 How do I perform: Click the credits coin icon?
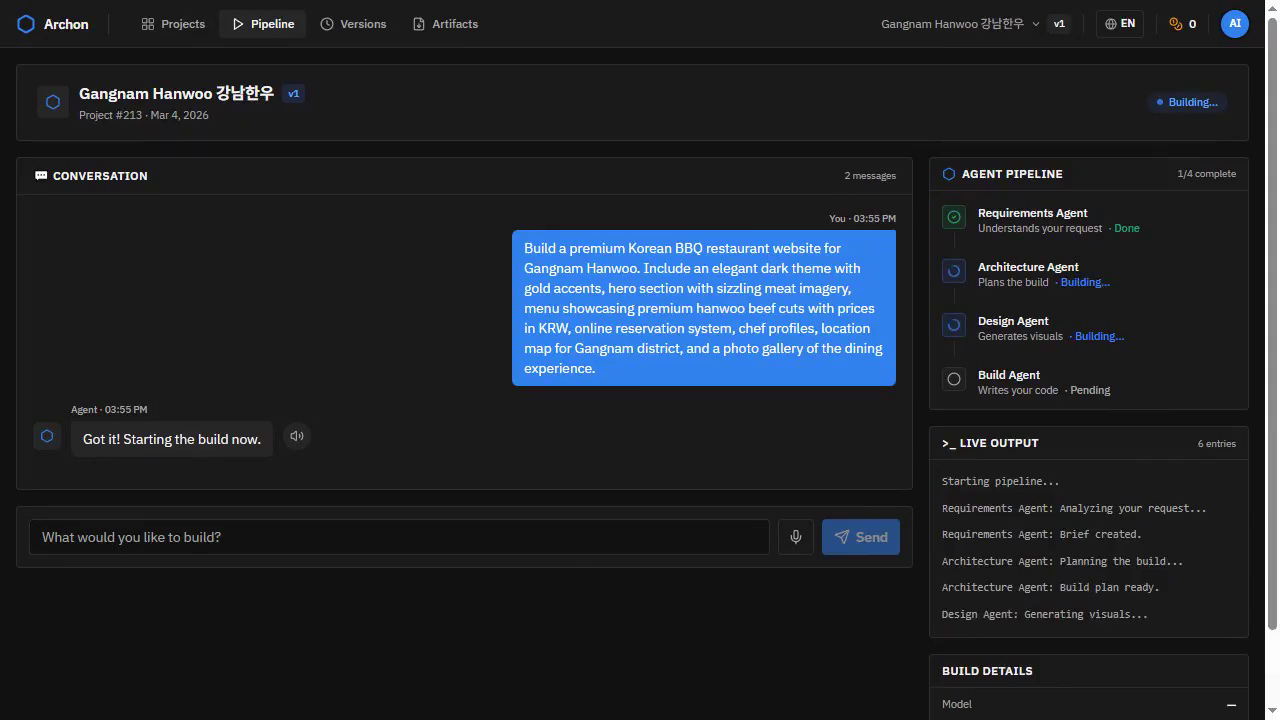click(x=1176, y=24)
